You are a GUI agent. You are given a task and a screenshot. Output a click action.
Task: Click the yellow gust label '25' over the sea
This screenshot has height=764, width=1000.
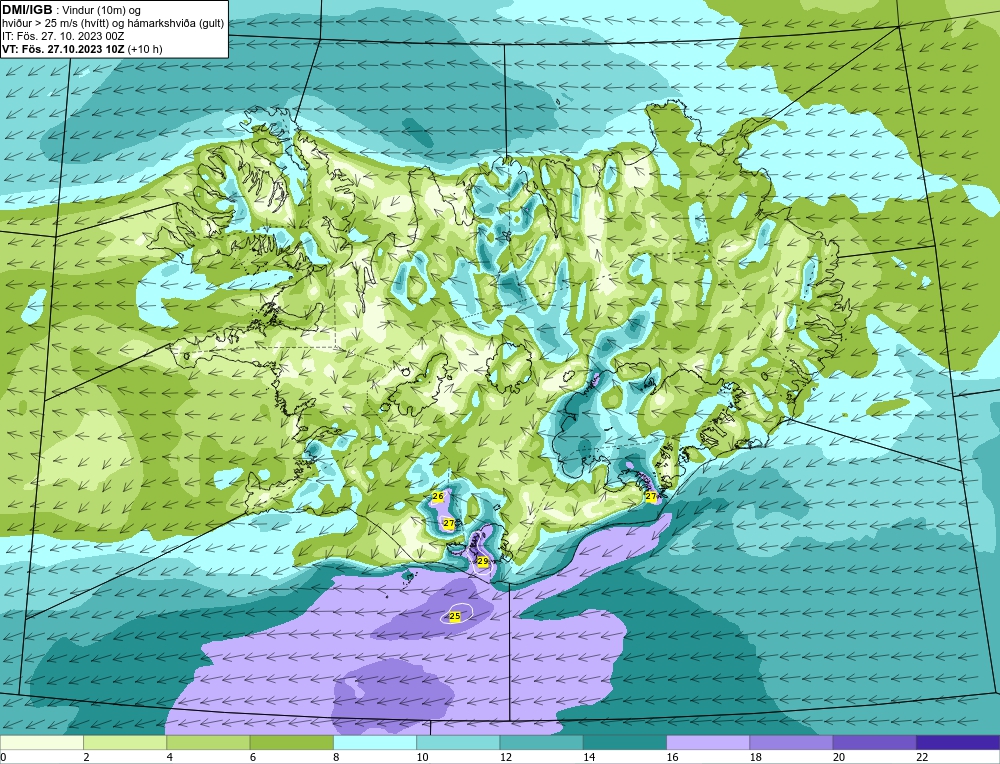[455, 616]
